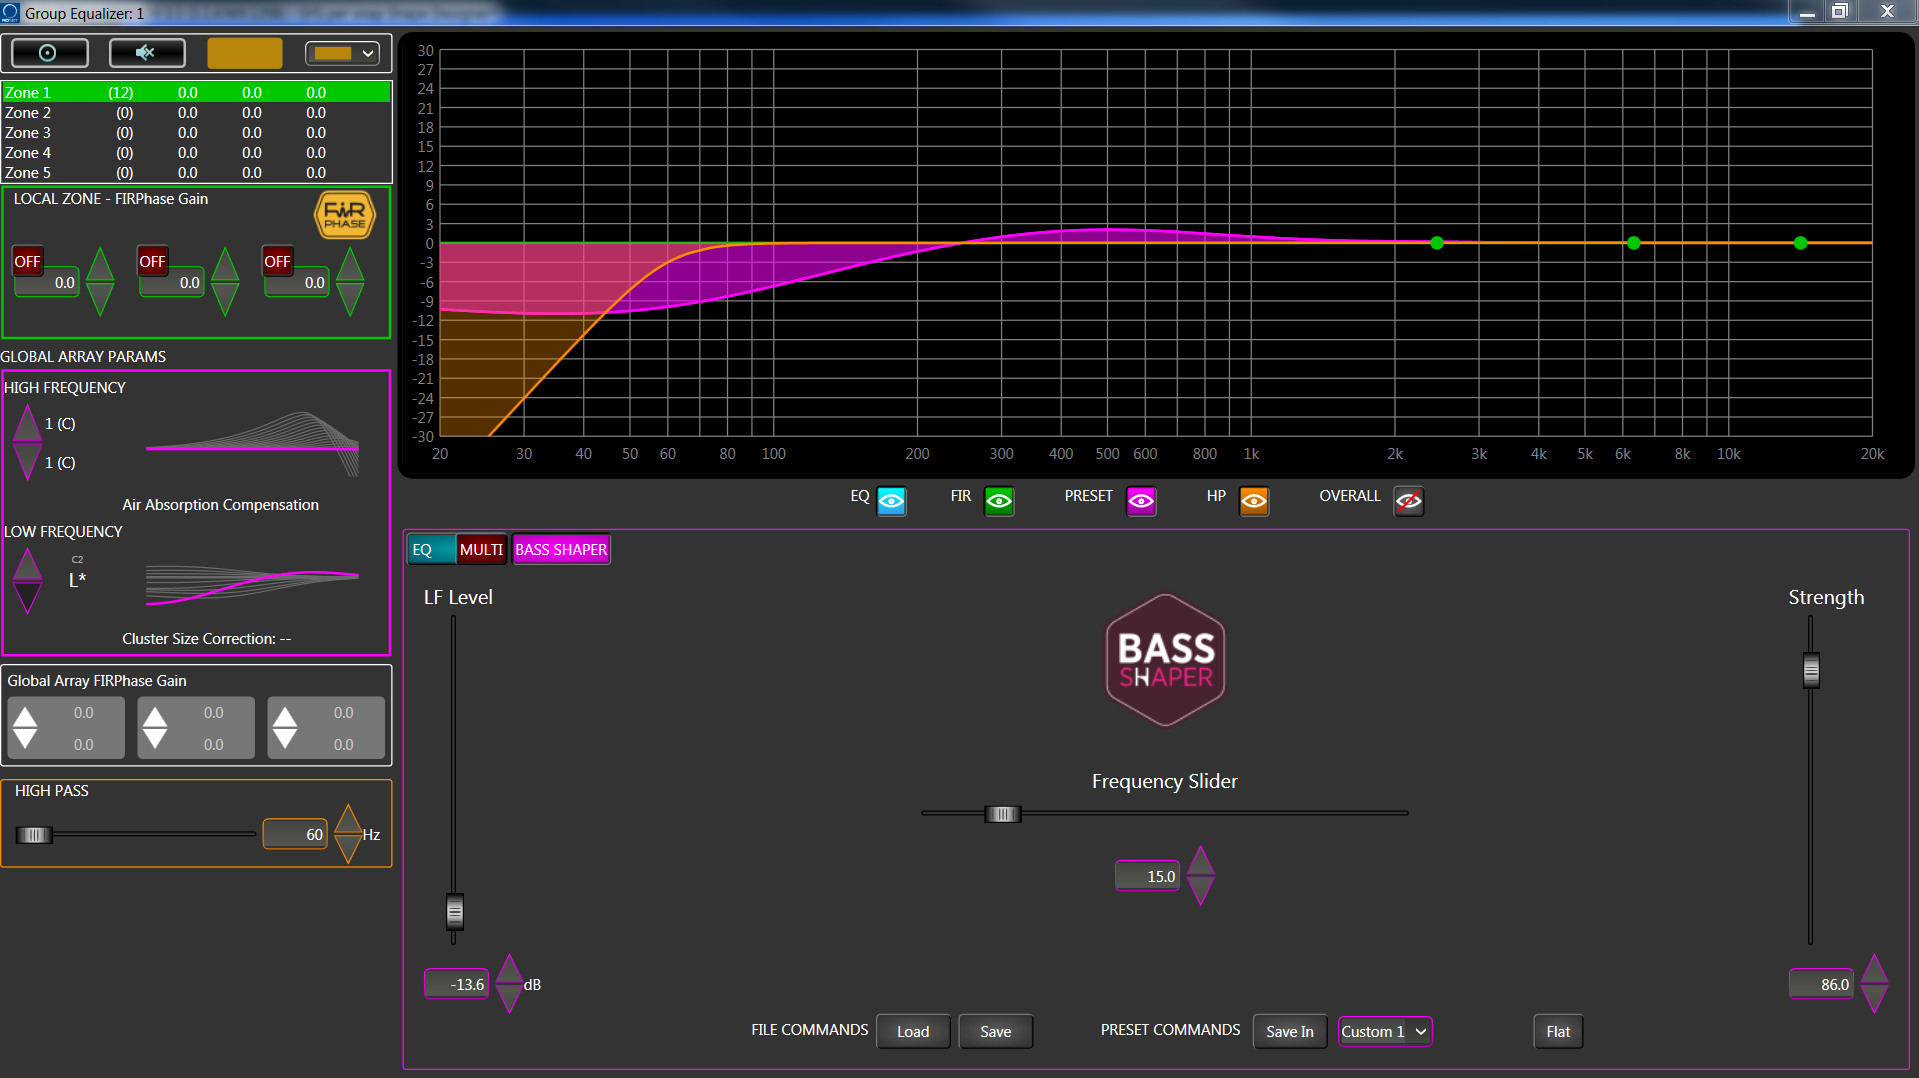Select the BASS SHAPER tab
Screen dimensions: 1919x1078
pyautogui.click(x=561, y=549)
